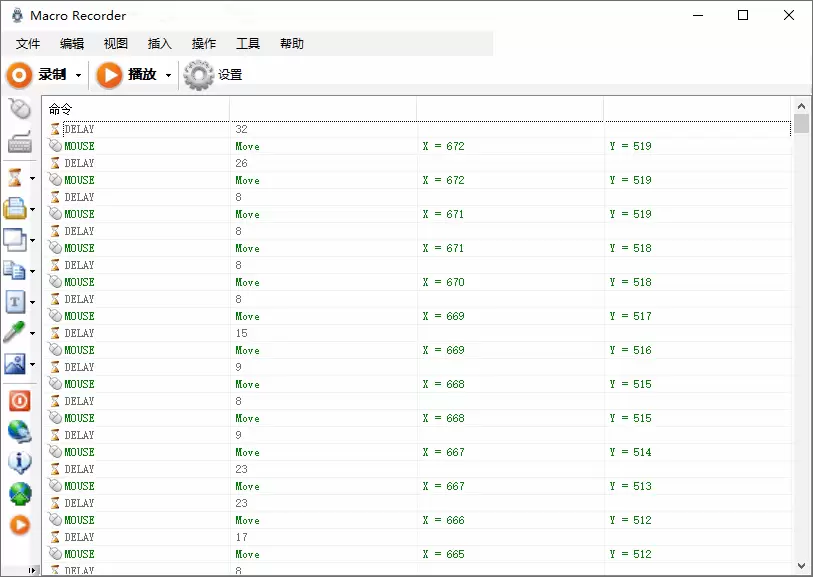This screenshot has height=577, width=813.
Task: Select Y = 513 cell
Action: tap(630, 486)
